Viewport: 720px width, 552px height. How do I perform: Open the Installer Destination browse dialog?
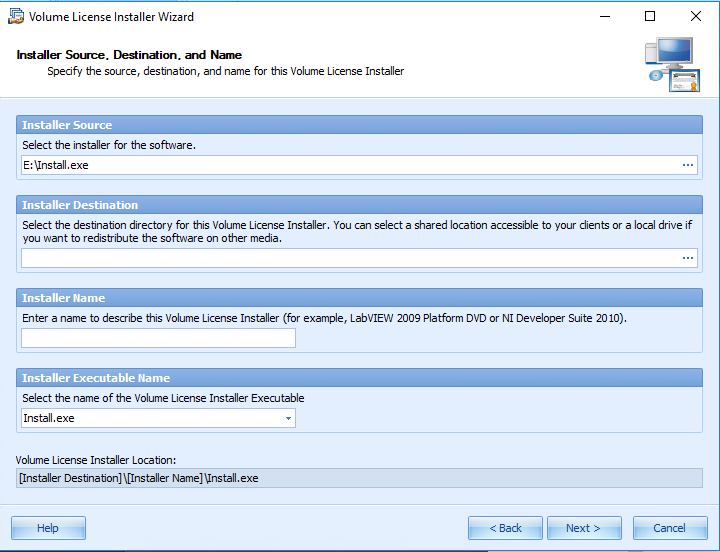pos(688,258)
